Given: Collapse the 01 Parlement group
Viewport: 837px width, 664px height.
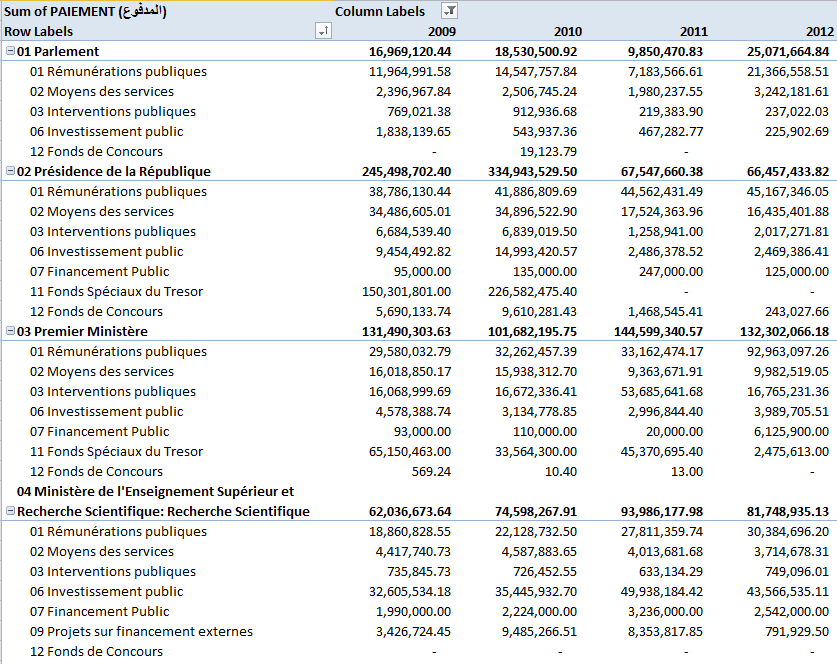Looking at the screenshot, I should [x=10, y=51].
